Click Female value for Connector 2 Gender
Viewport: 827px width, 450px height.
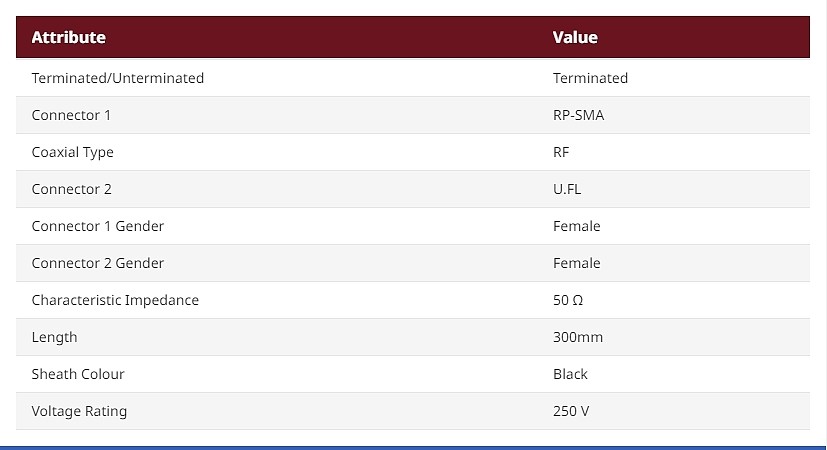click(576, 263)
